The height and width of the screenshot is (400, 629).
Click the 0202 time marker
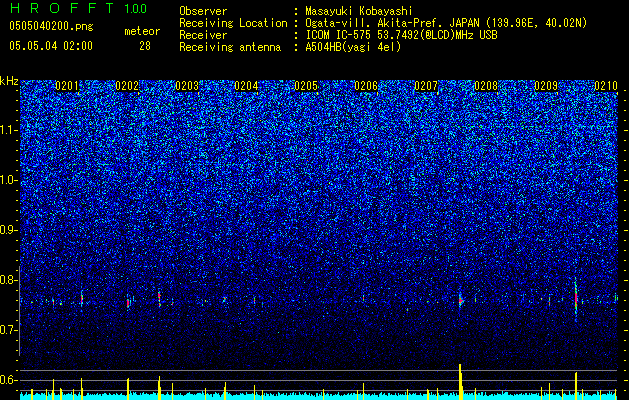point(127,86)
